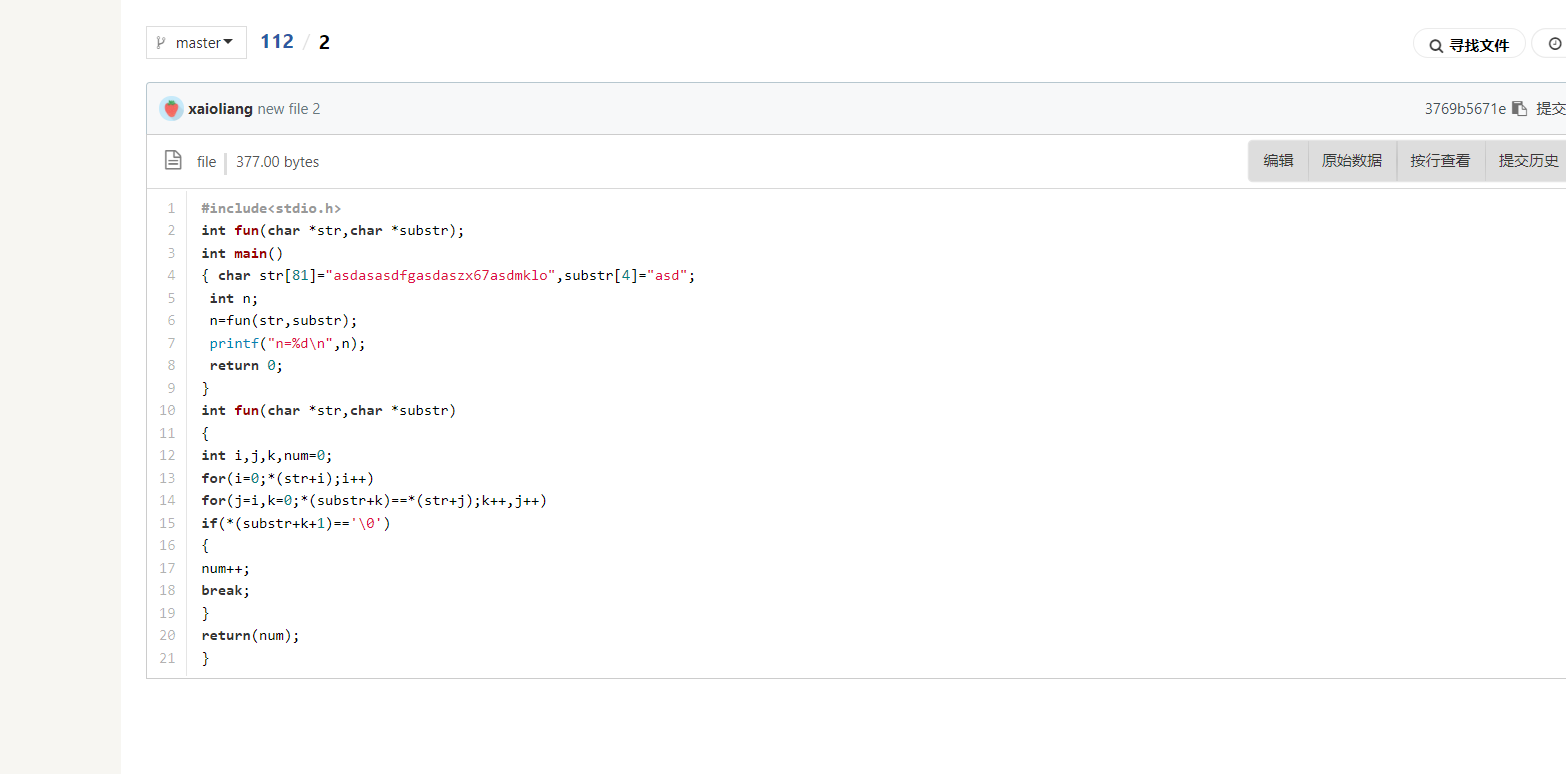
Task: Open the 'new file 2' commit message
Action: pyautogui.click(x=289, y=109)
